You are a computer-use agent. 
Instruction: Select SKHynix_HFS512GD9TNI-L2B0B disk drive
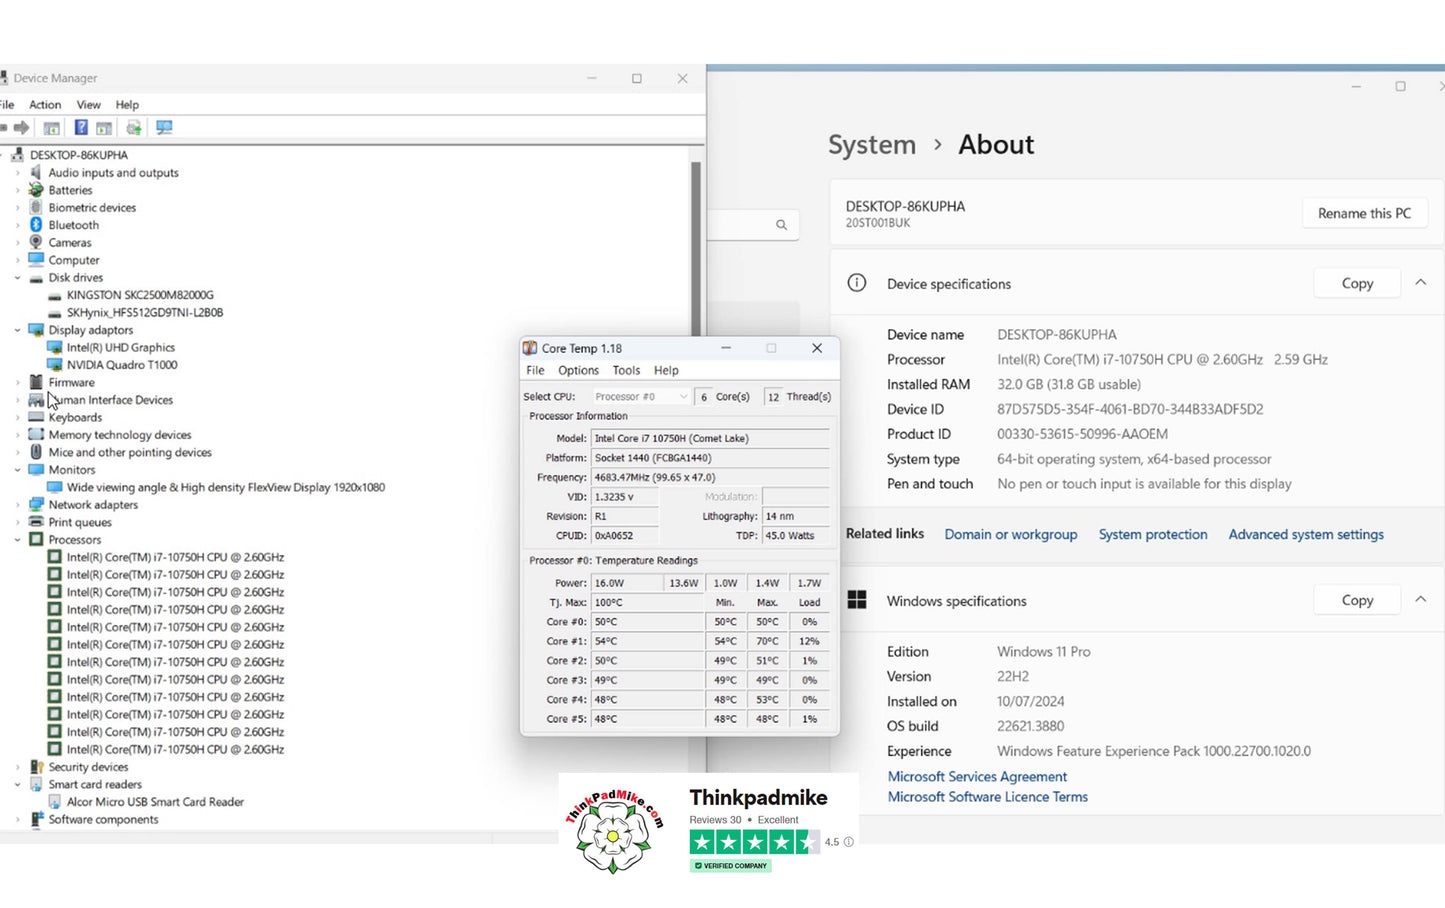point(145,313)
